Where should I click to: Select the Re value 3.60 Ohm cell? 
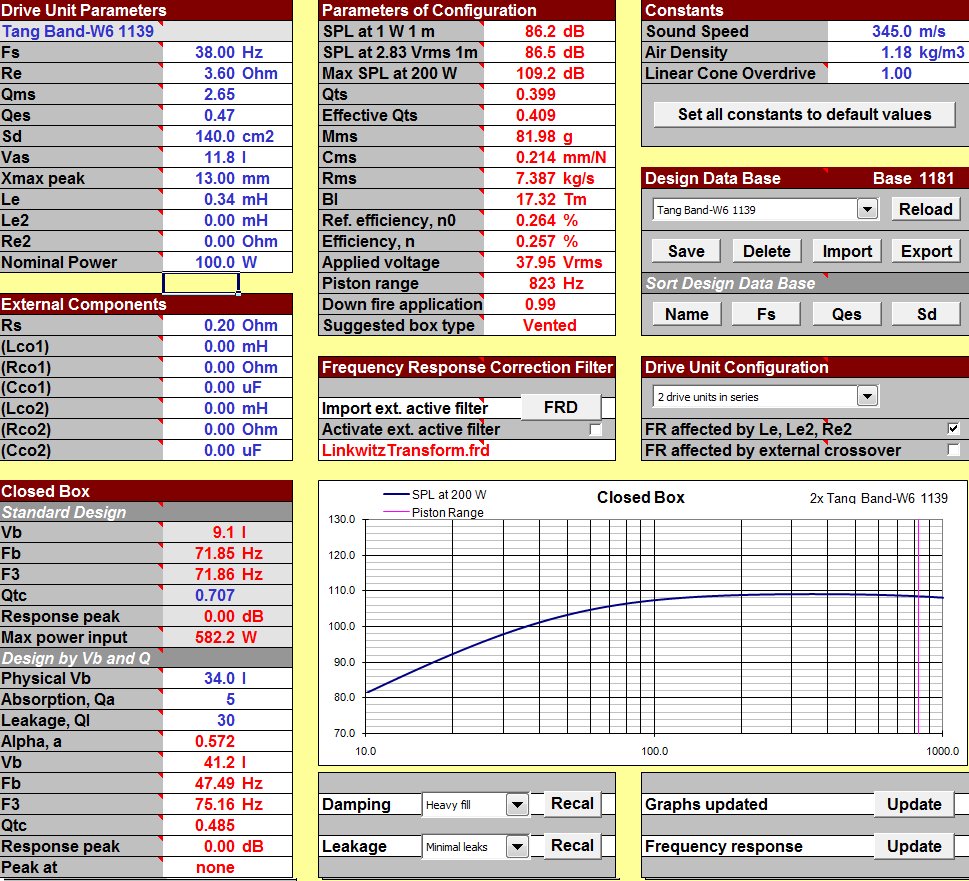(227, 74)
